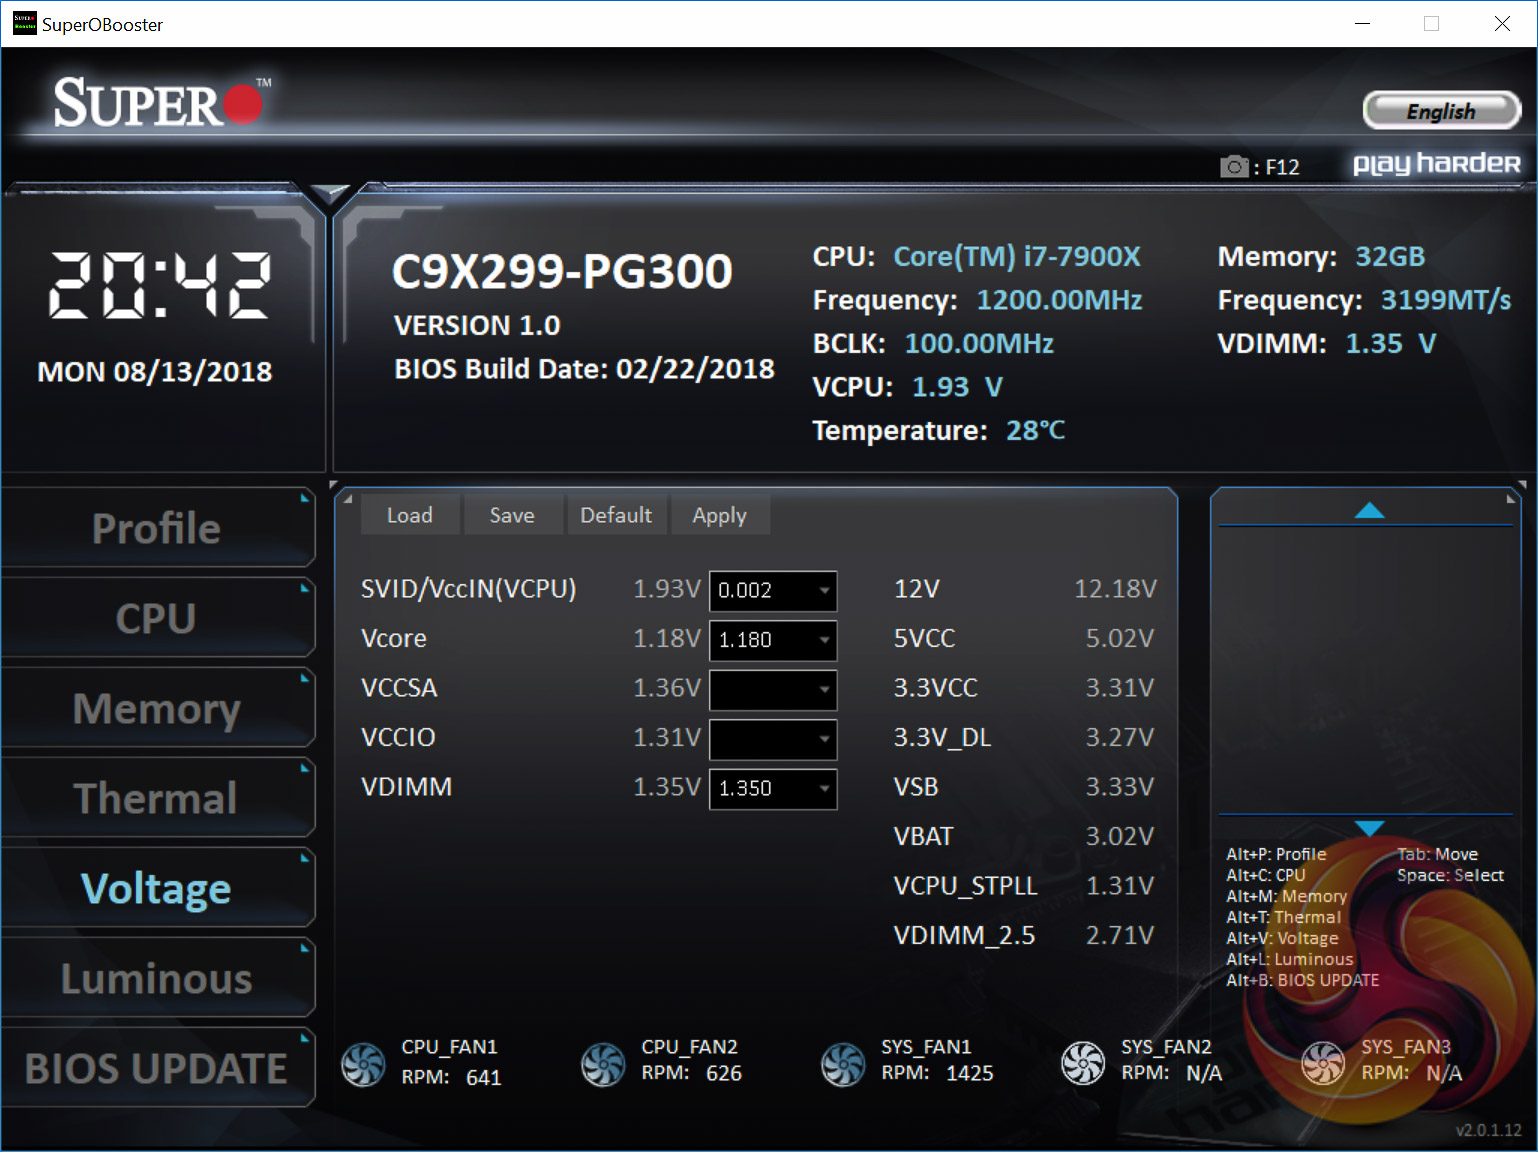
Task: Change language via English button
Action: point(1441,111)
